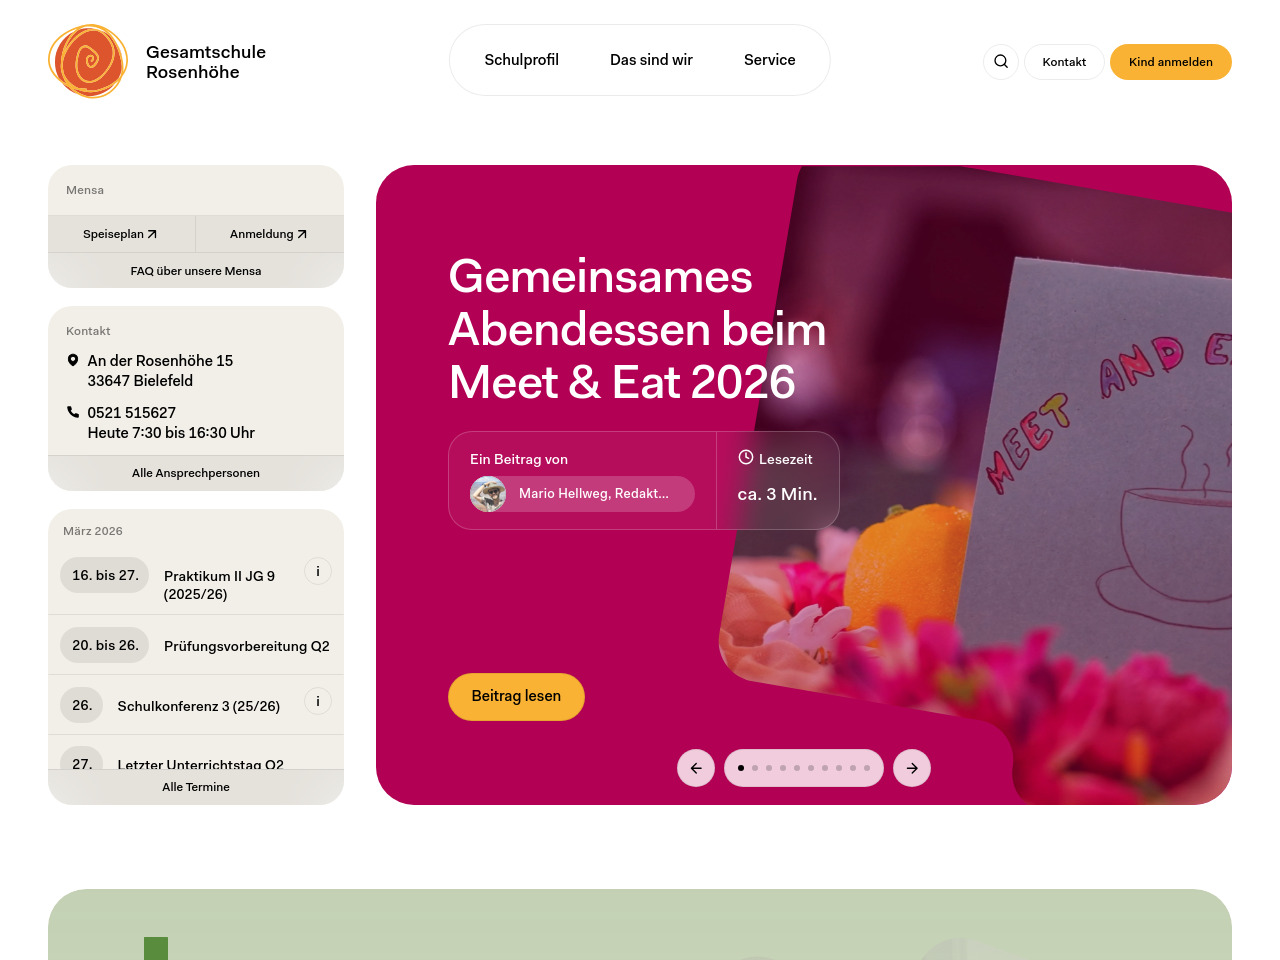Advance to next slide arrow
Screen dimensions: 1280x960
(x=912, y=768)
